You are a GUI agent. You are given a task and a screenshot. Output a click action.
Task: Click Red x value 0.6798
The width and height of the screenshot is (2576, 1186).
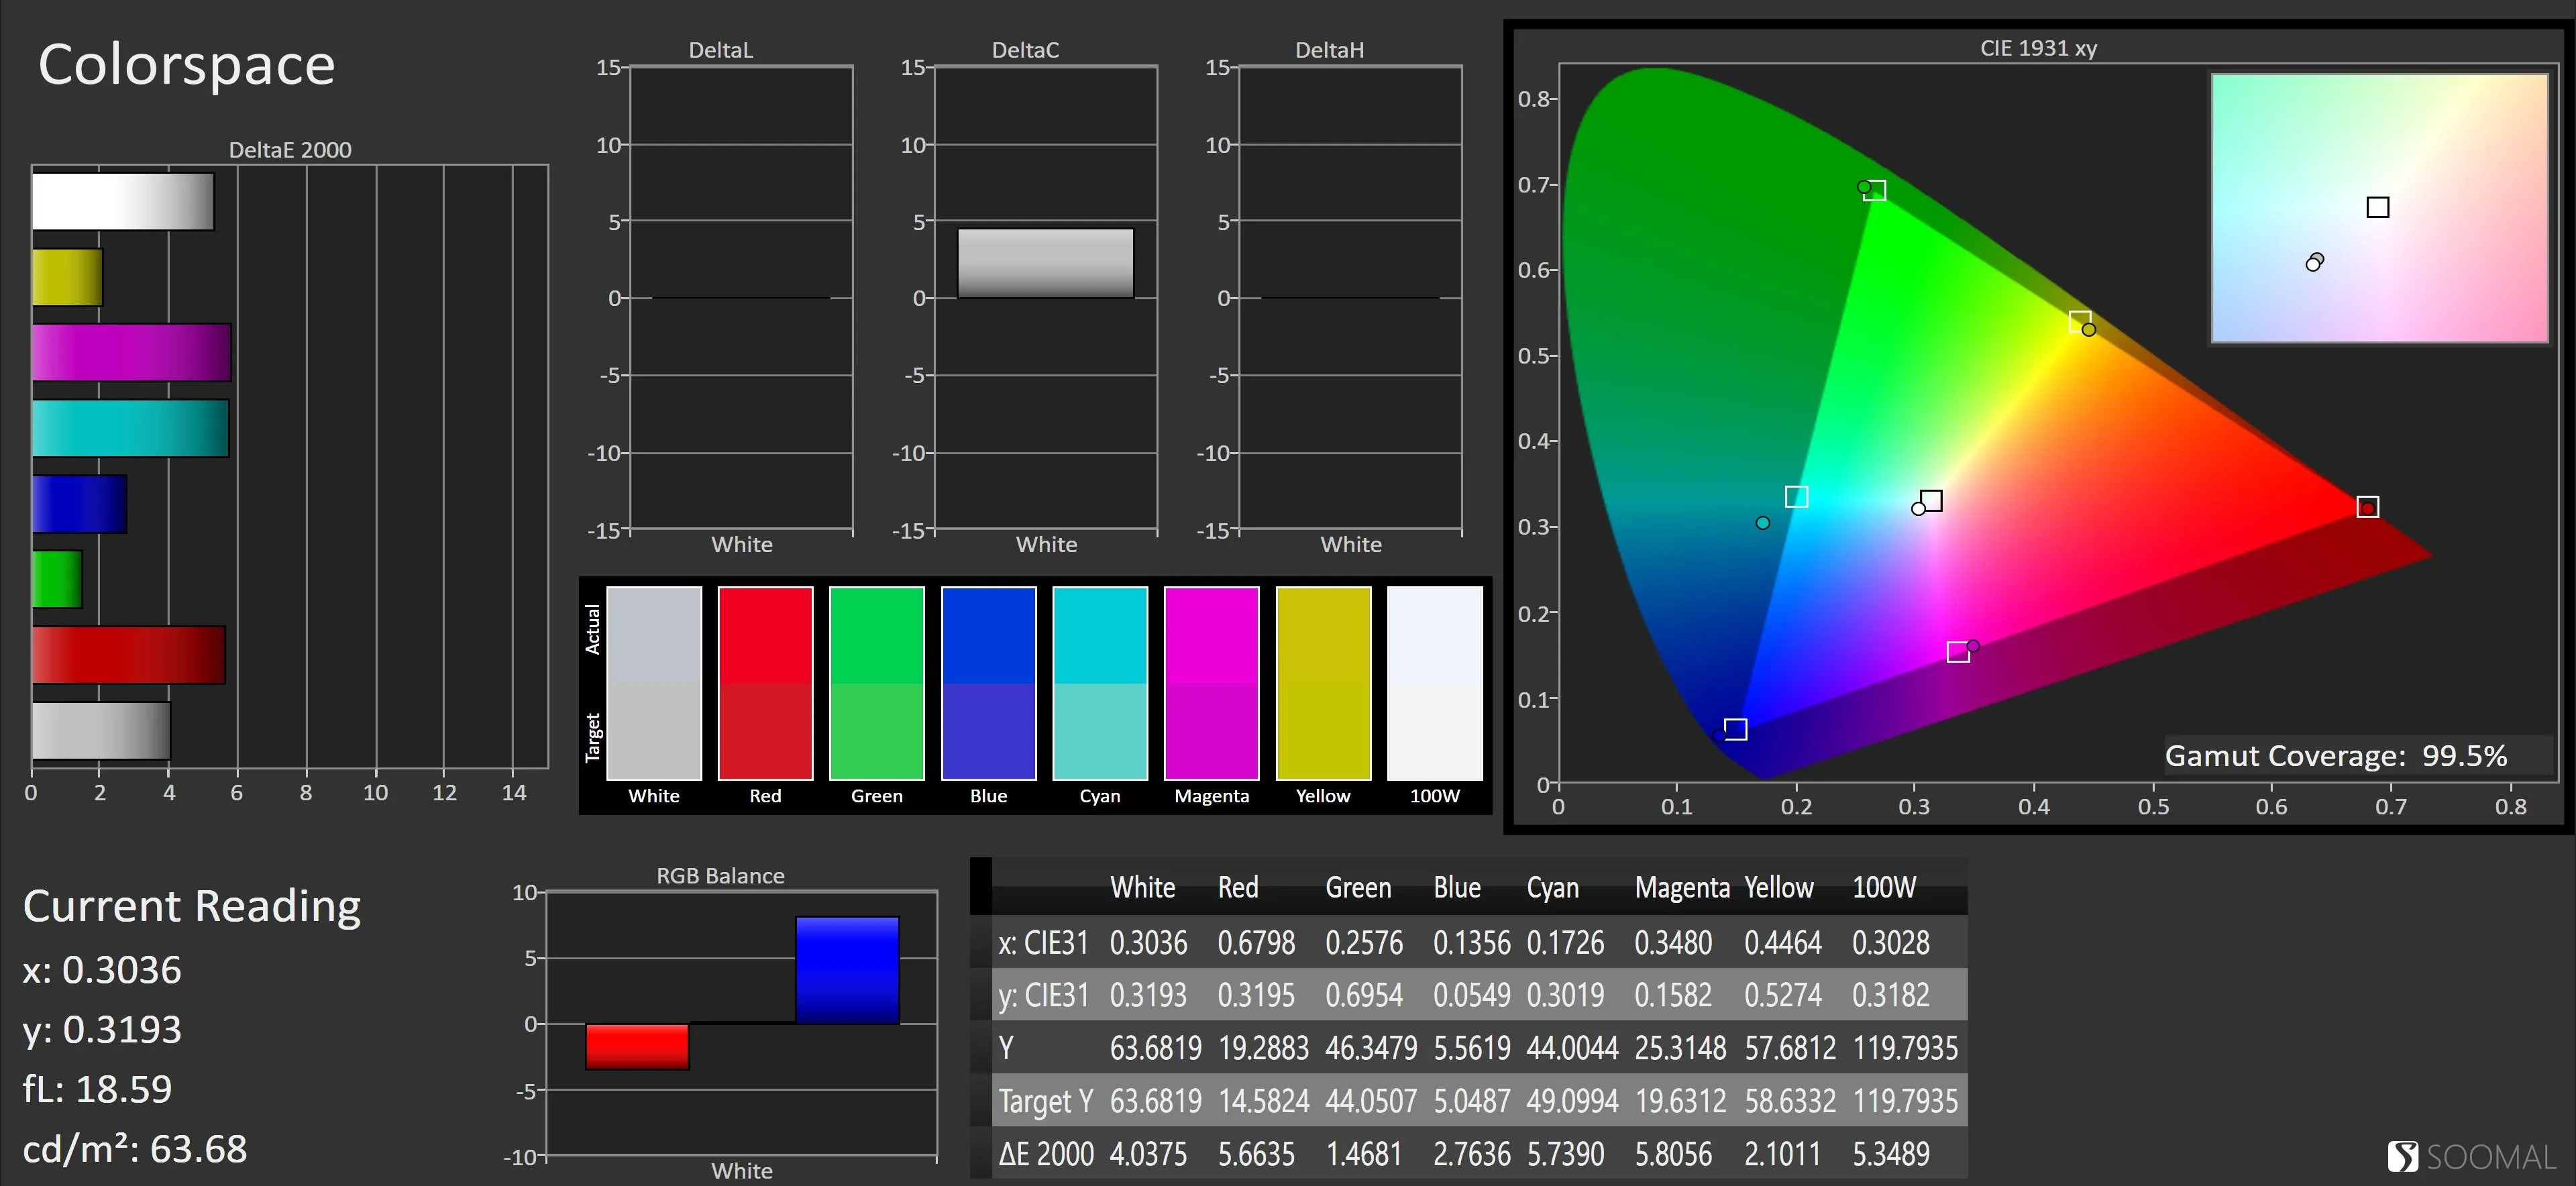tap(1256, 942)
